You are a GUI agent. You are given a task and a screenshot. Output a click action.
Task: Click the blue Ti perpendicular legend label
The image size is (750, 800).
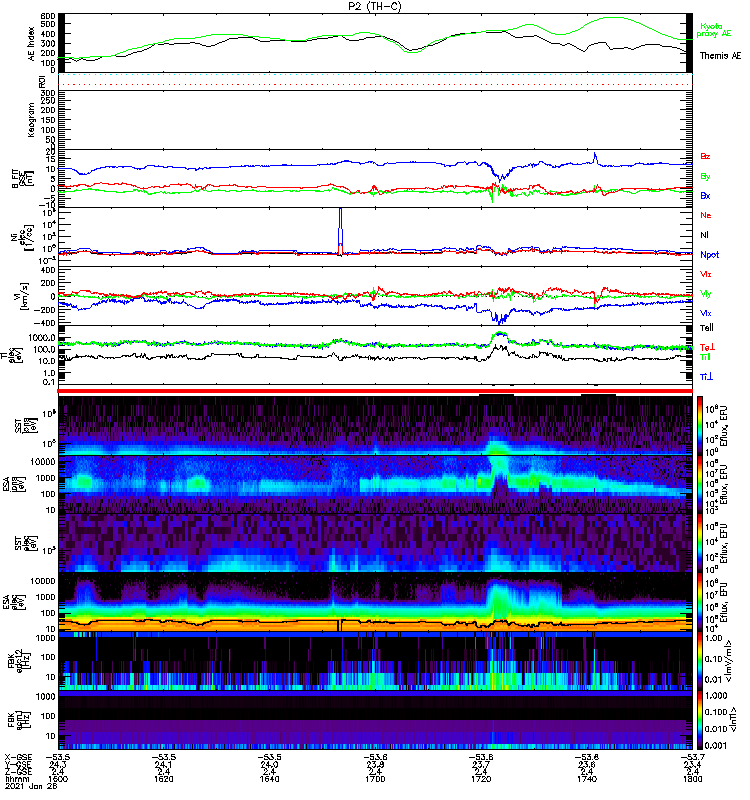pos(706,377)
